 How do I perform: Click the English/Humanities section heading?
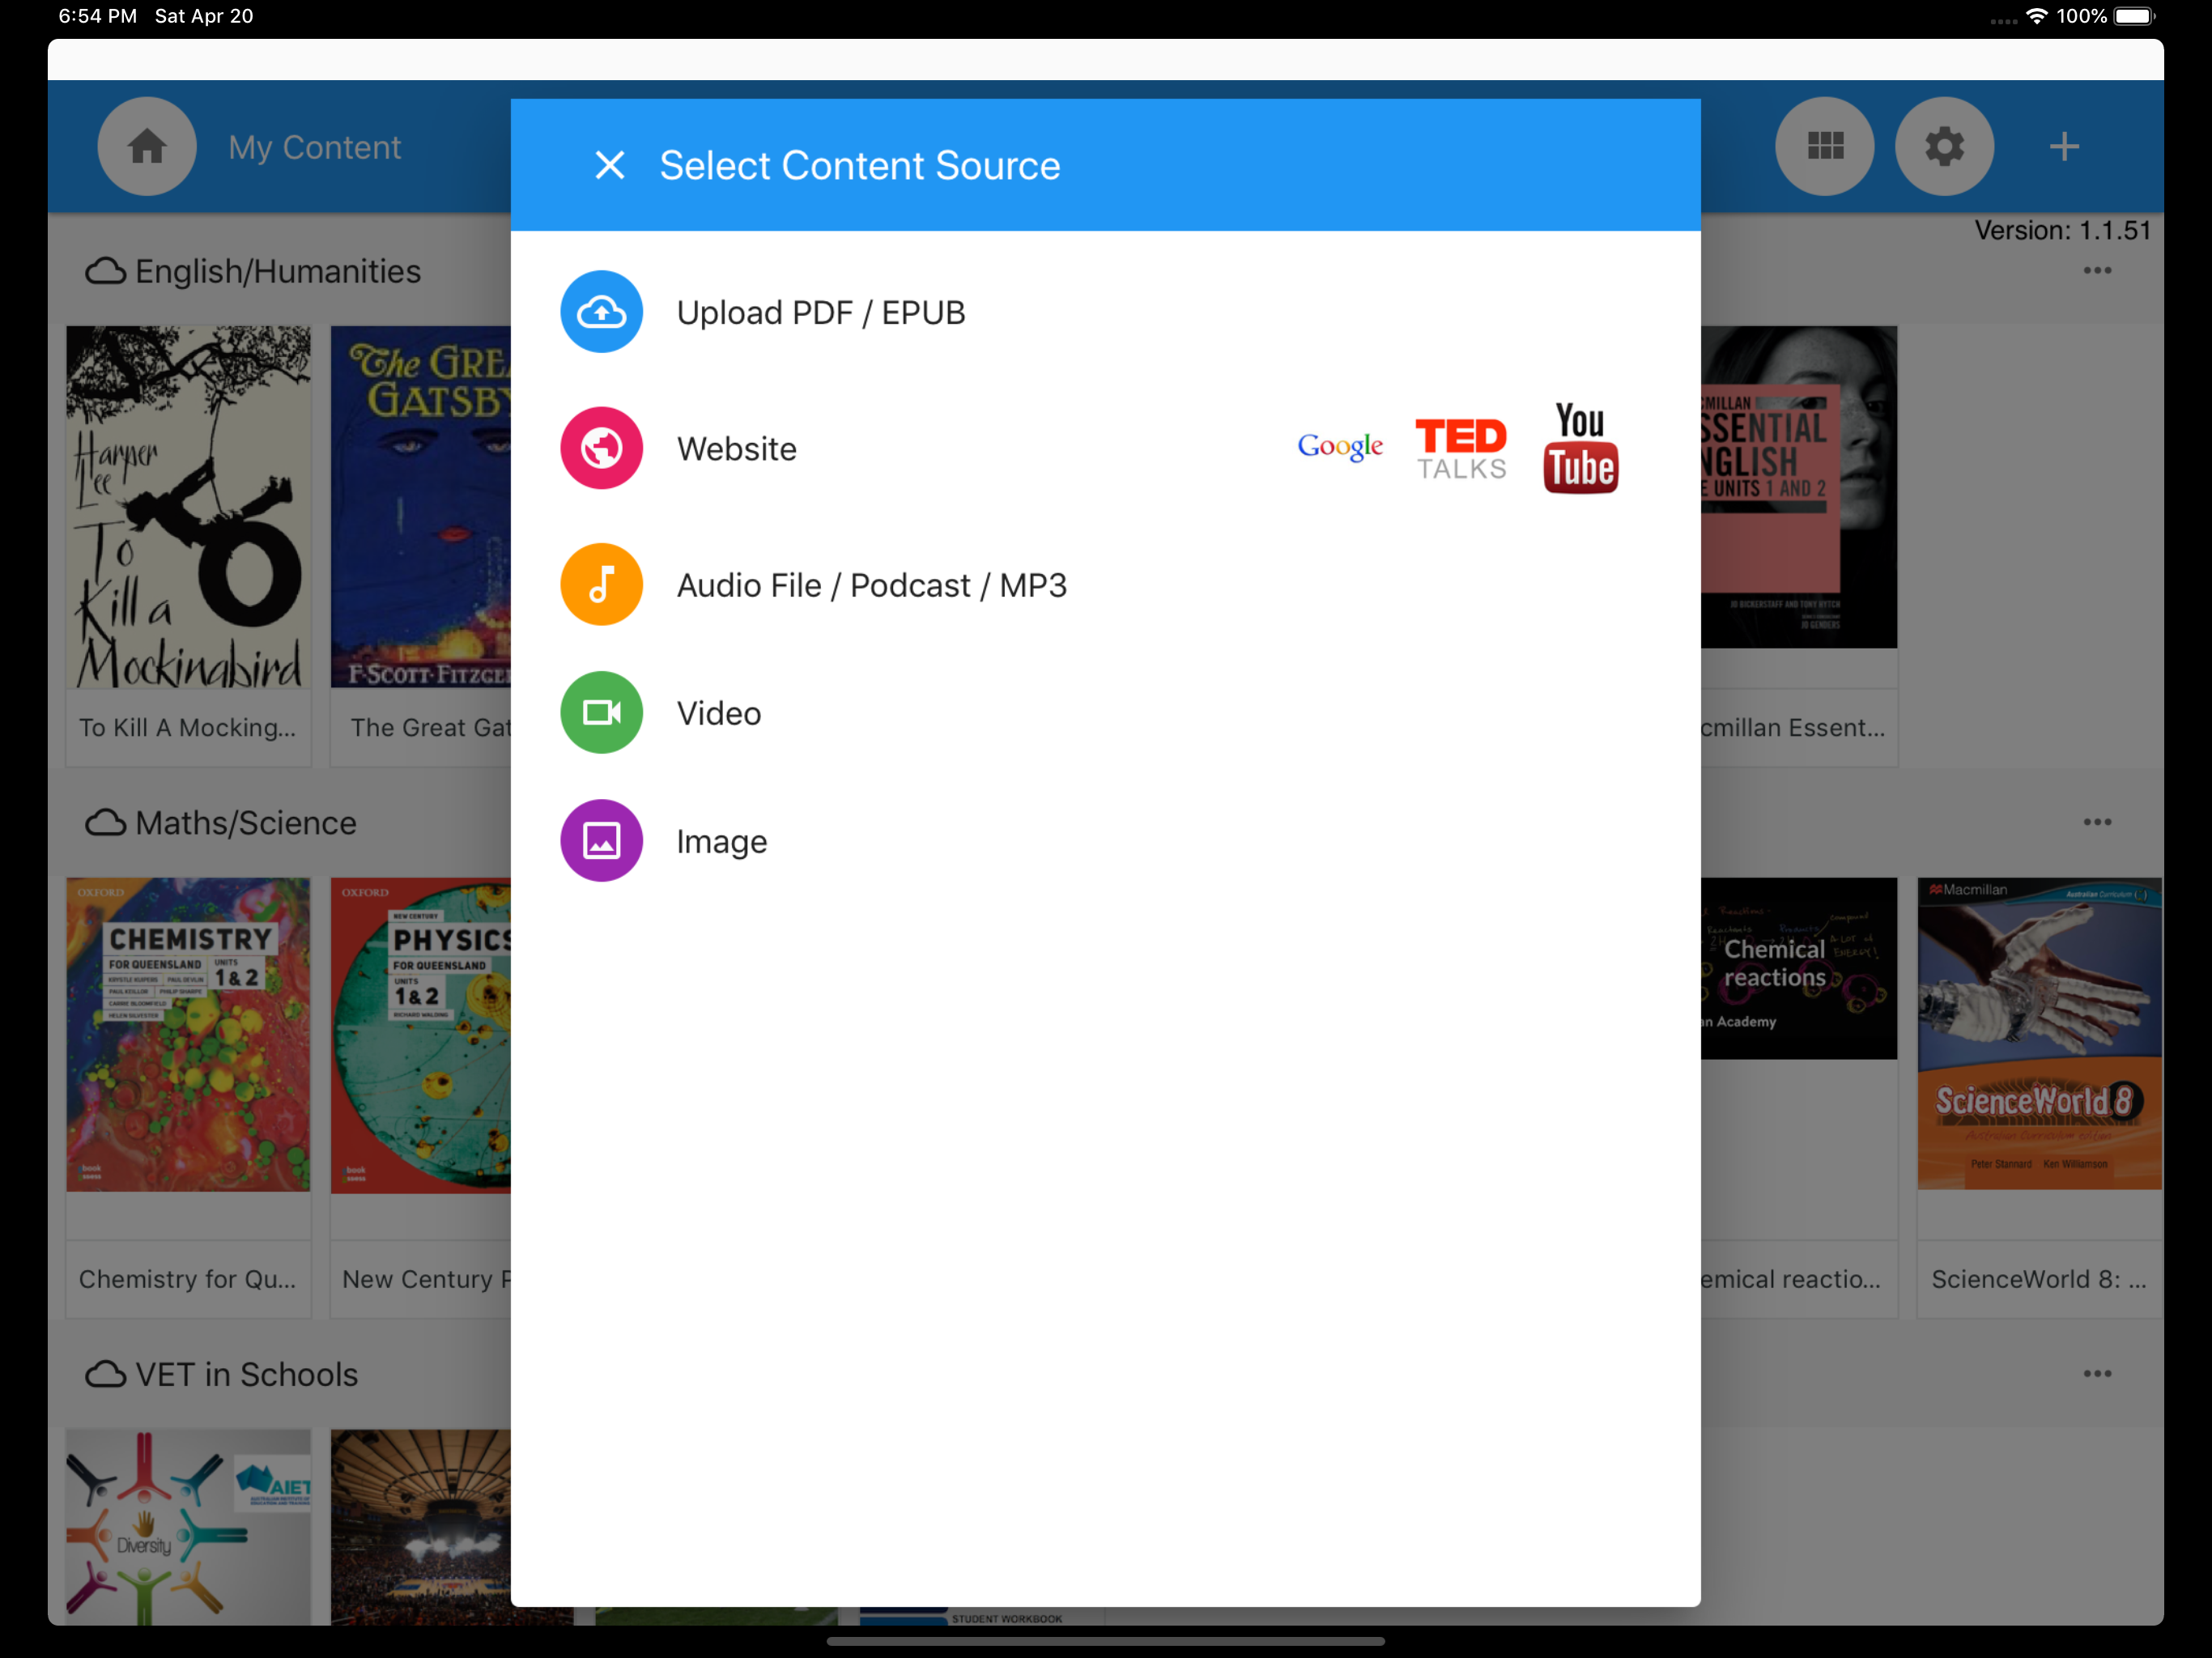(278, 271)
